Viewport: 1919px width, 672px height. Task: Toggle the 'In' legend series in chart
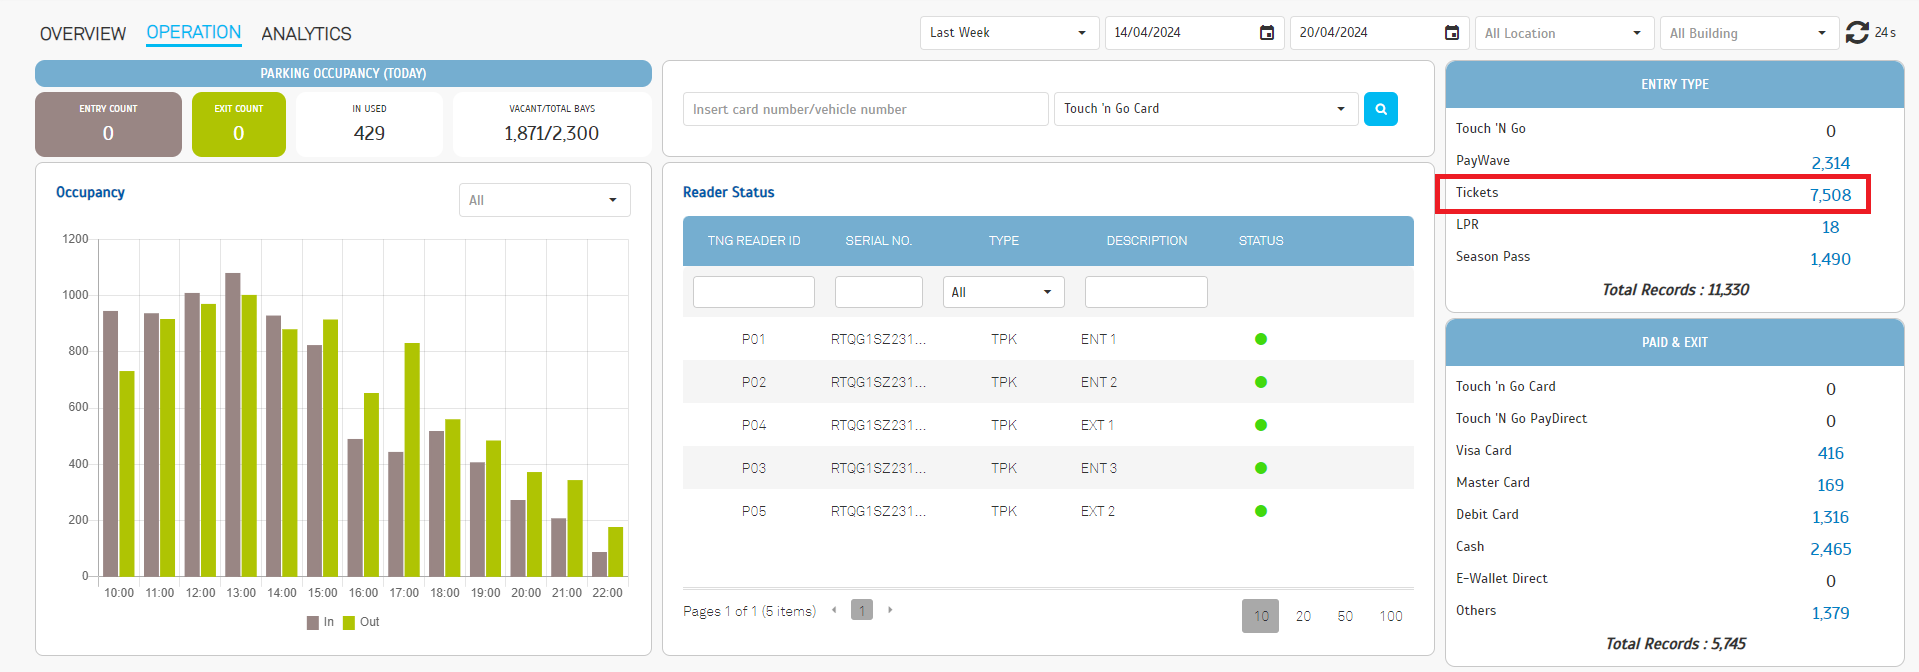(321, 622)
